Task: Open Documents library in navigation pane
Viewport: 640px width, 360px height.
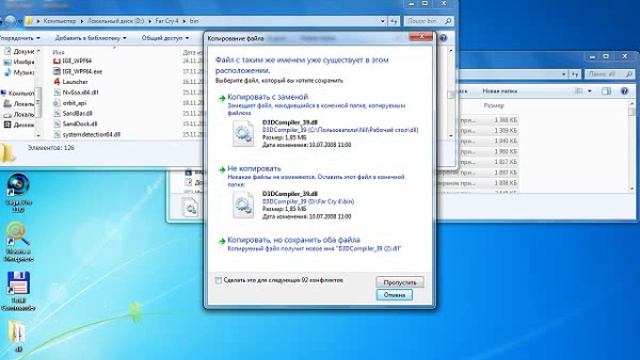Action: [19, 51]
